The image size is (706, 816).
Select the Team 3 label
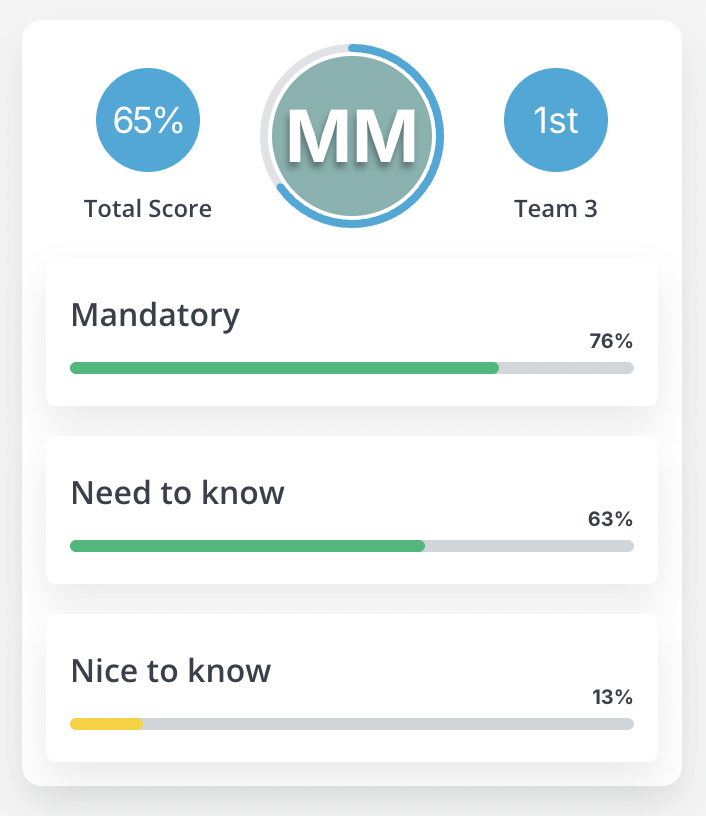tap(556, 209)
